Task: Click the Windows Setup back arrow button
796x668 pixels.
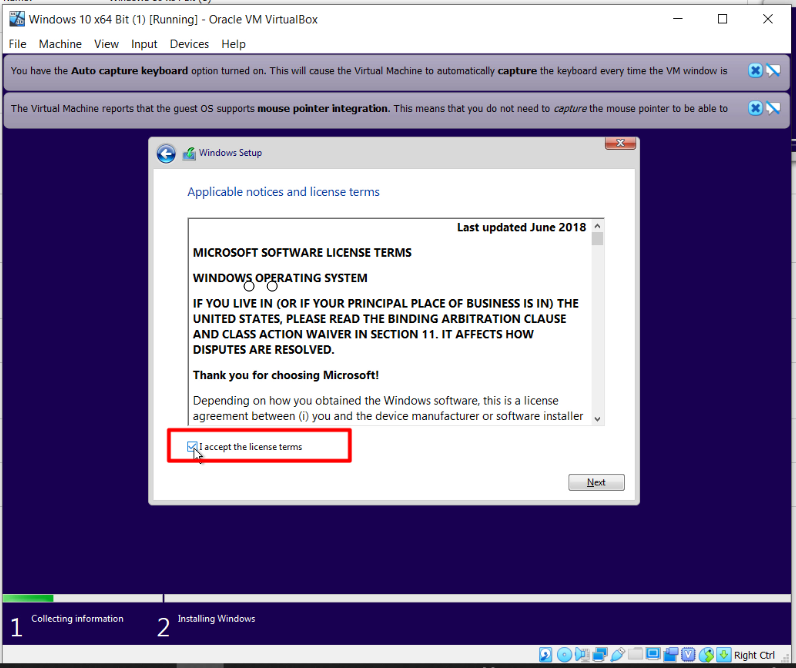Action: 166,153
